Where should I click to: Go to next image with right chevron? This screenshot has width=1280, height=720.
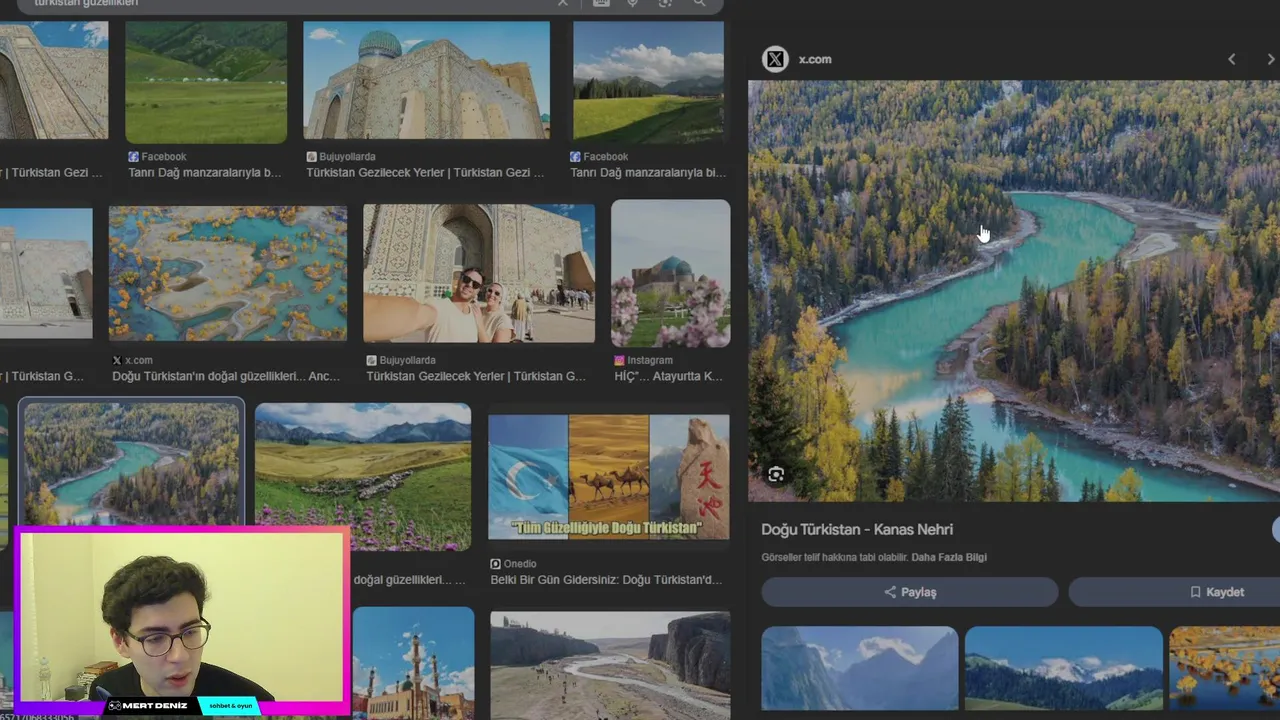[x=1271, y=59]
